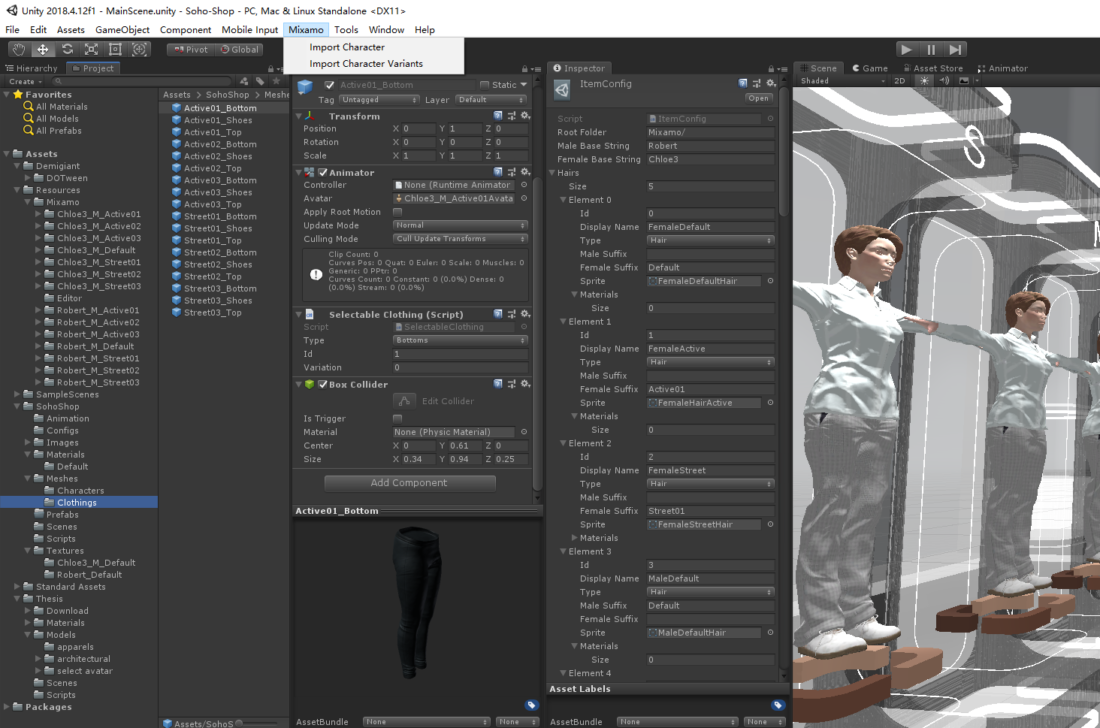
Task: Collapse Element 0 in Hairs list
Action: pos(563,200)
